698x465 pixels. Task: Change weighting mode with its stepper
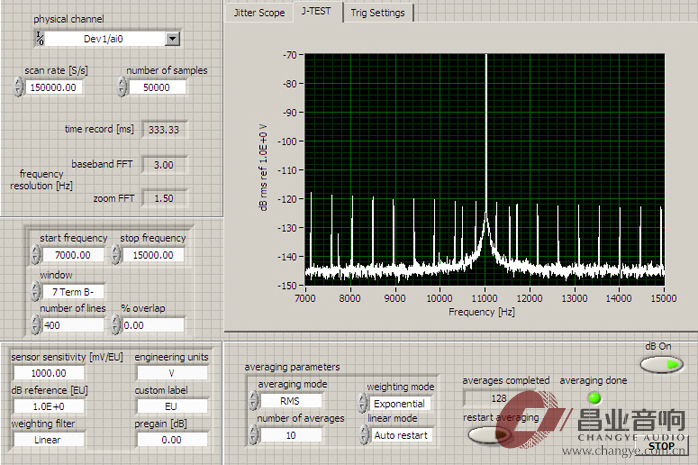point(363,403)
